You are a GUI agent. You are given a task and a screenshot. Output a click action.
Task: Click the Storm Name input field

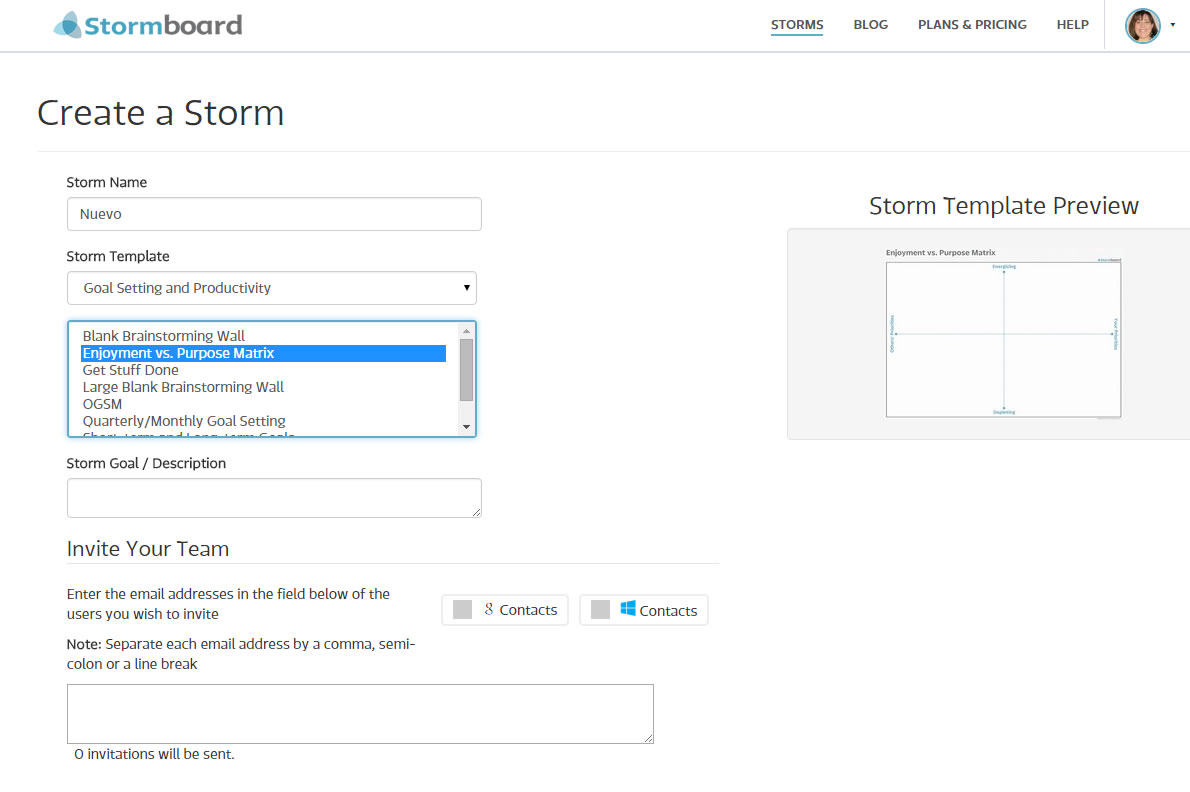[274, 214]
